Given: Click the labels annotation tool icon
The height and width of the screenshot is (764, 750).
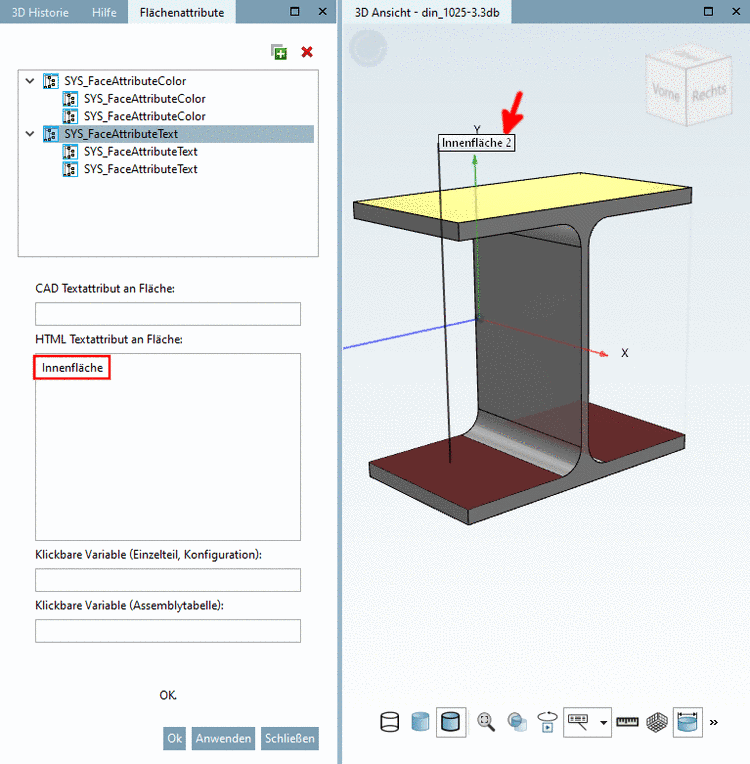Looking at the screenshot, I should click(x=578, y=722).
